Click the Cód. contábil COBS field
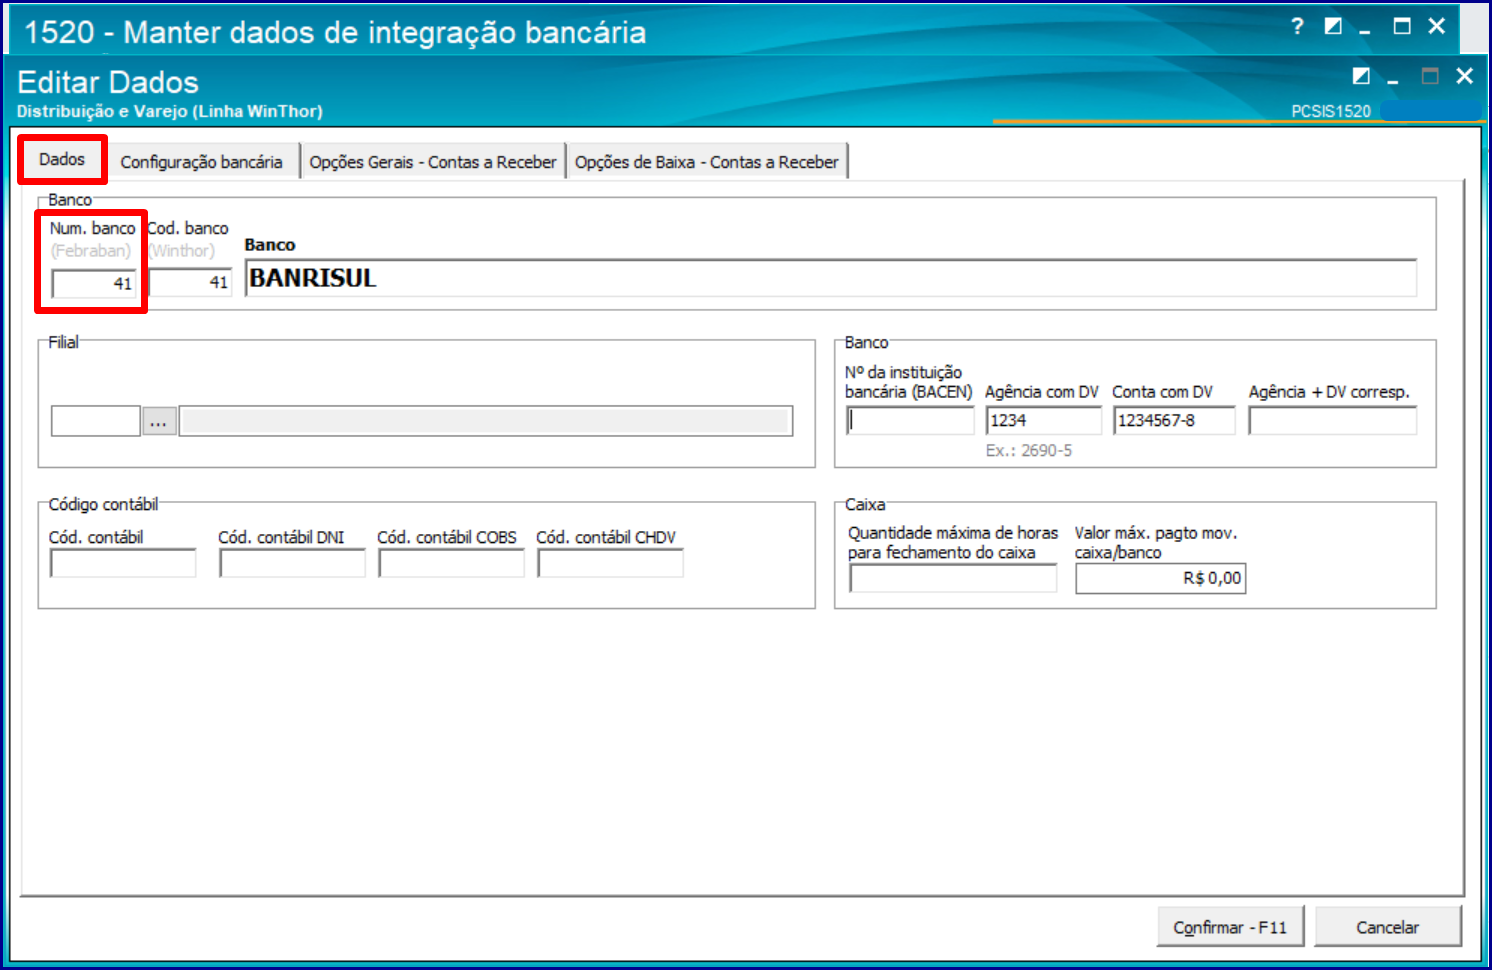Screen dimensions: 1492x970 pyautogui.click(x=451, y=564)
